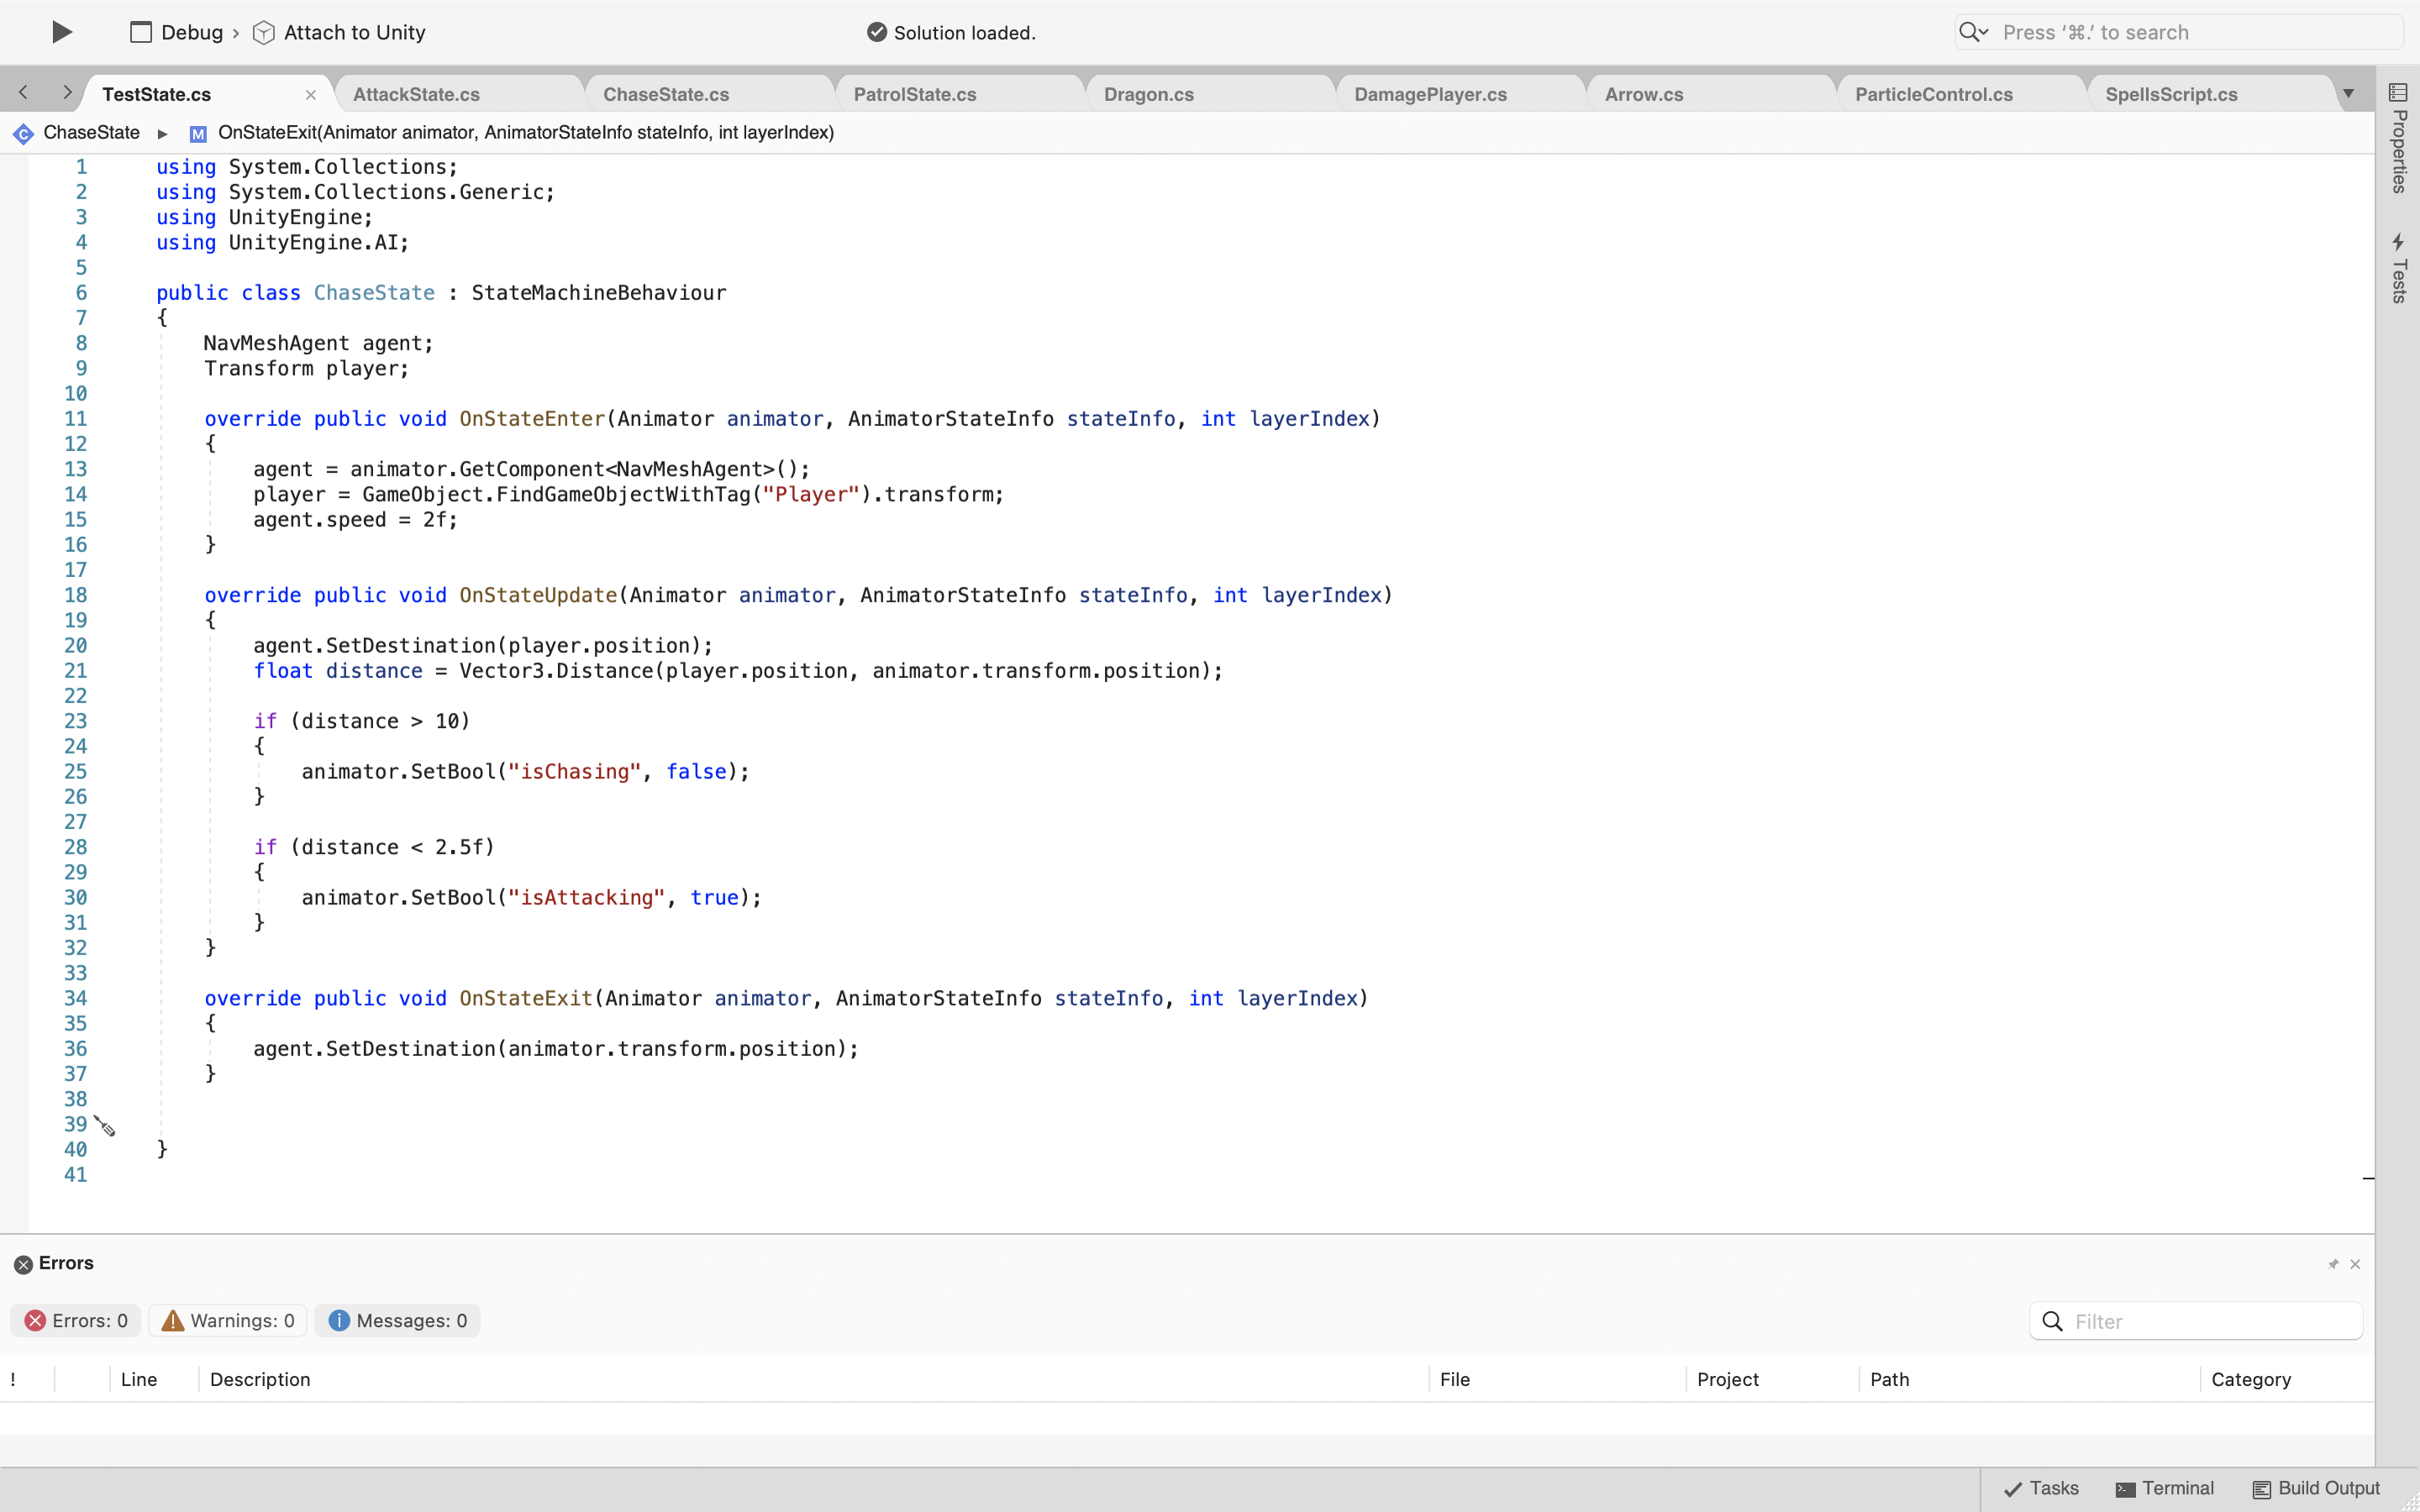
Task: Navigate back with left arrow
Action: tap(23, 93)
